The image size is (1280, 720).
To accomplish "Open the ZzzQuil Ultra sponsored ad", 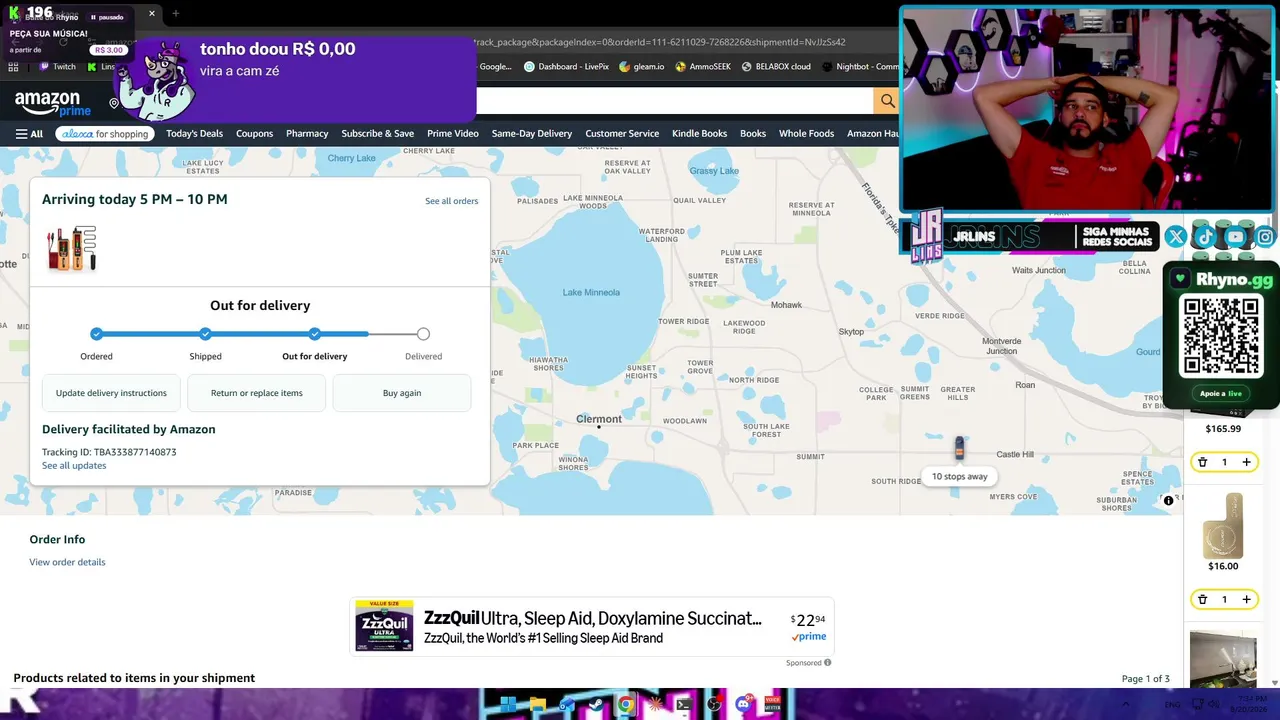I will pos(592,627).
